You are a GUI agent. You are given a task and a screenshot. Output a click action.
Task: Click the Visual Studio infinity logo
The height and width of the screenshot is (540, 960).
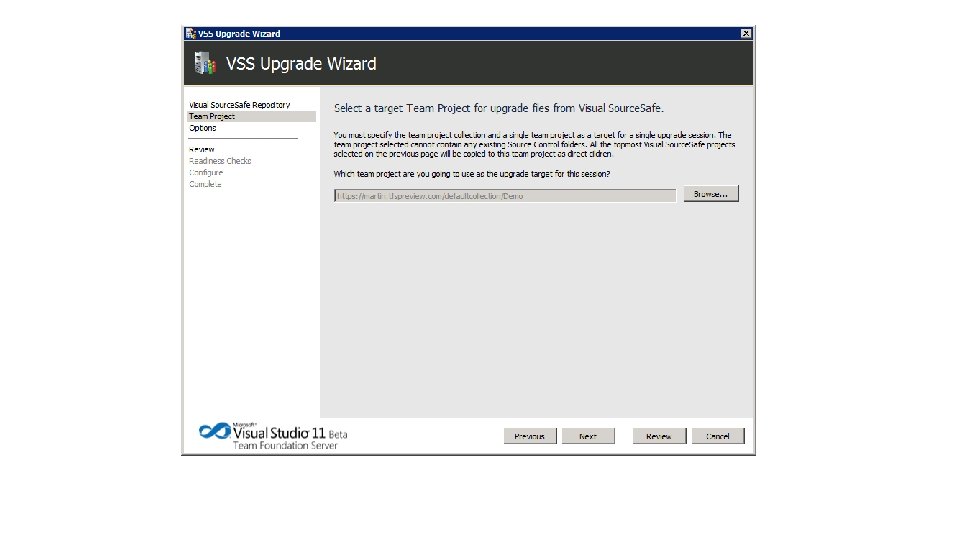215,431
